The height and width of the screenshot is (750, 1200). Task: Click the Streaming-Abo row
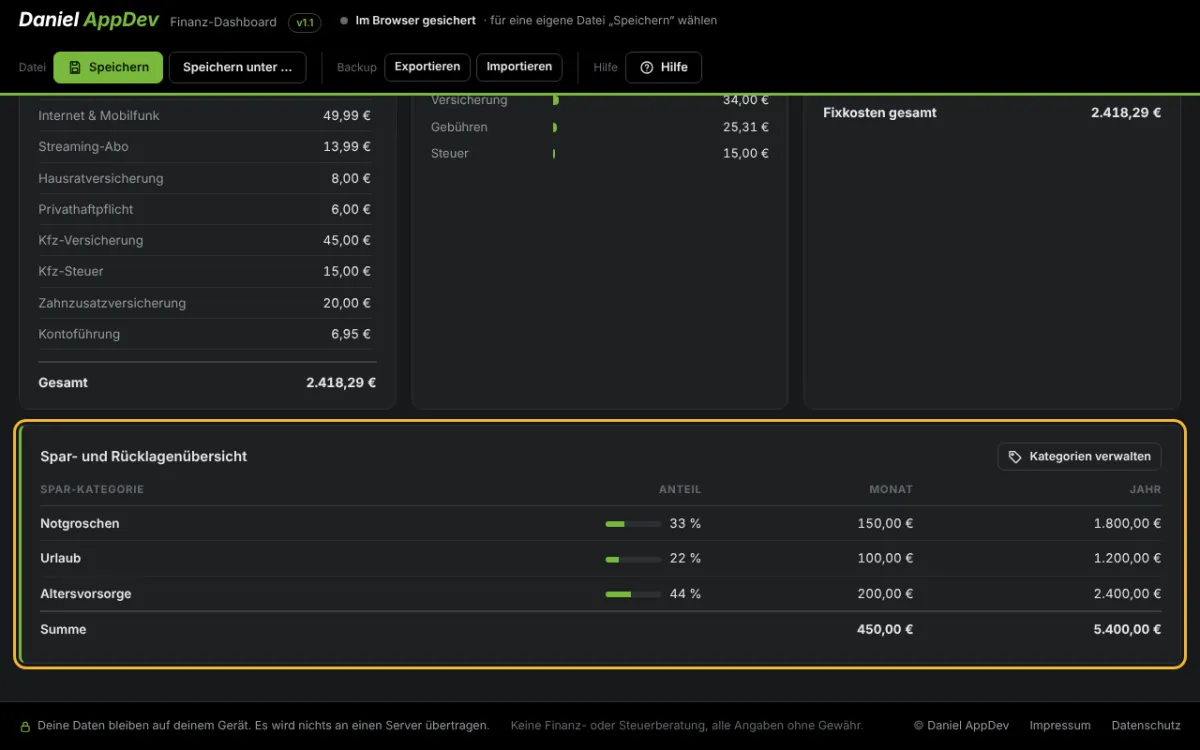tap(207, 147)
